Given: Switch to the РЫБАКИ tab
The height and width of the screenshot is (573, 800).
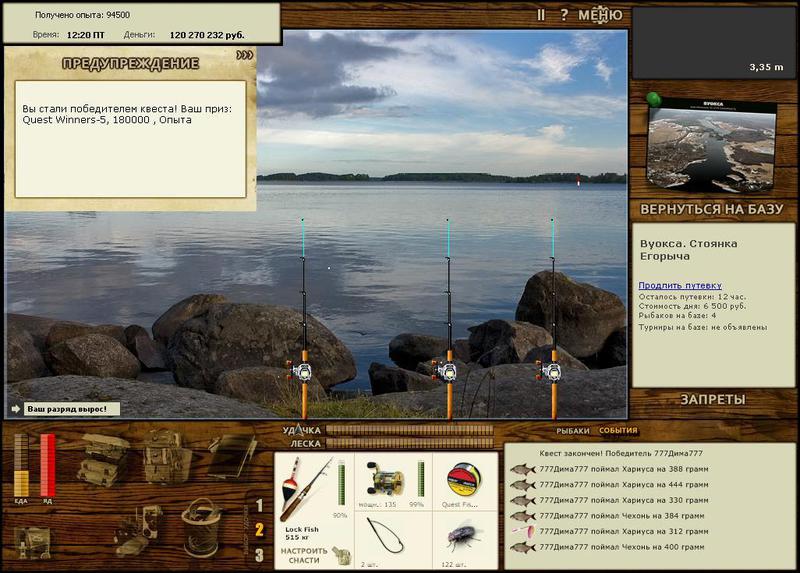Looking at the screenshot, I should [x=572, y=431].
